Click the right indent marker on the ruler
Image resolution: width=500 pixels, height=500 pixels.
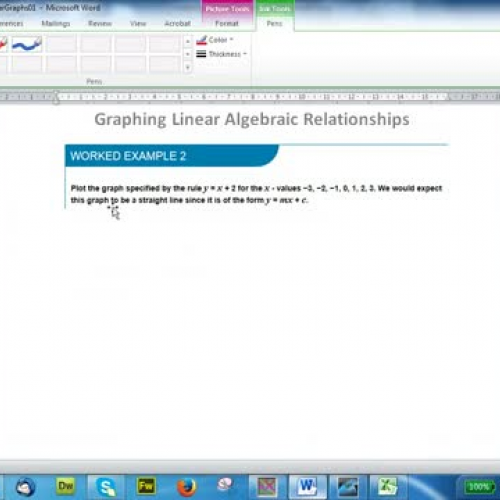449,98
